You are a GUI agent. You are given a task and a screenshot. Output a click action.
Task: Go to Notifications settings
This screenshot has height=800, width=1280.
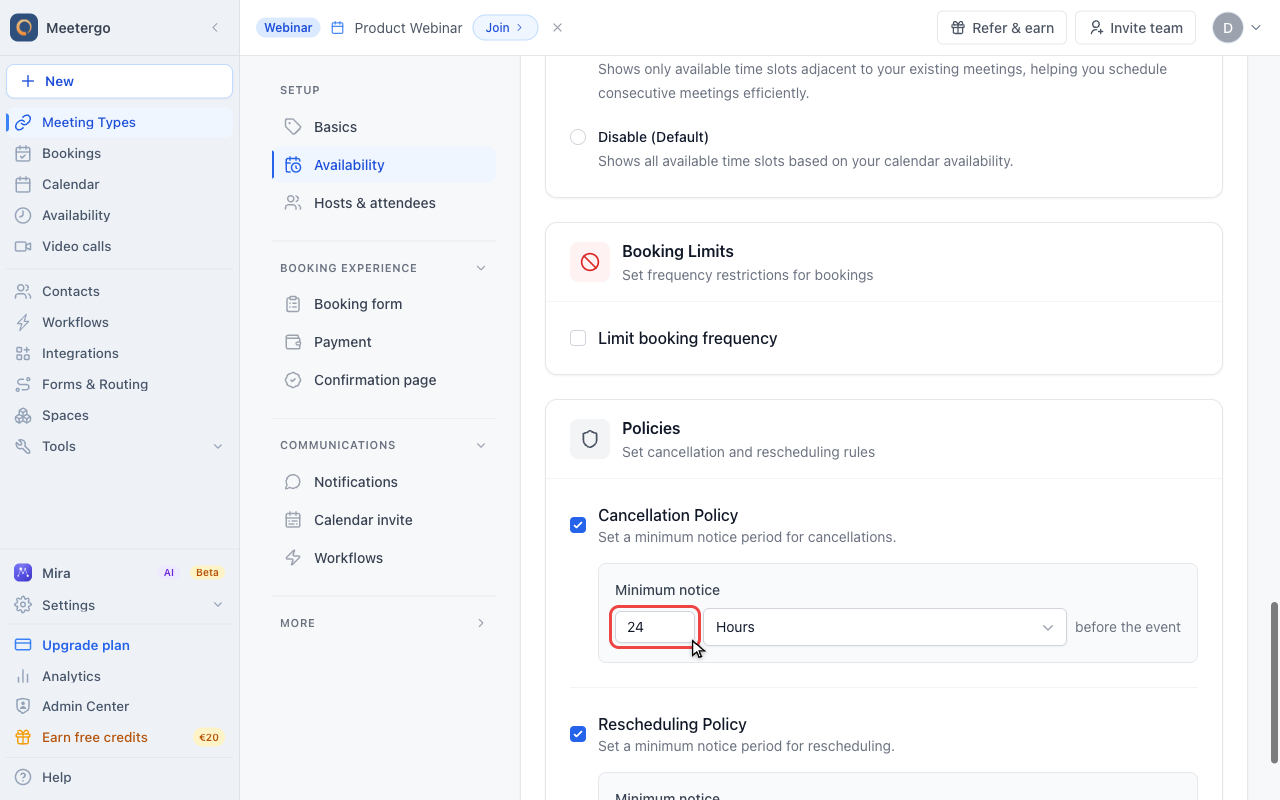coord(384,482)
